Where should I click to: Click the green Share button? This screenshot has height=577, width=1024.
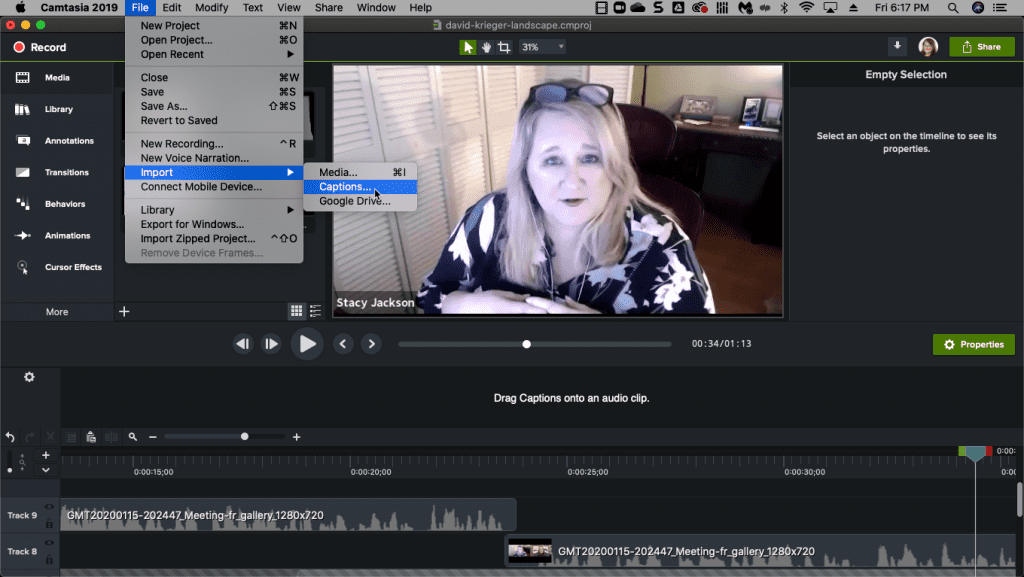pos(982,46)
